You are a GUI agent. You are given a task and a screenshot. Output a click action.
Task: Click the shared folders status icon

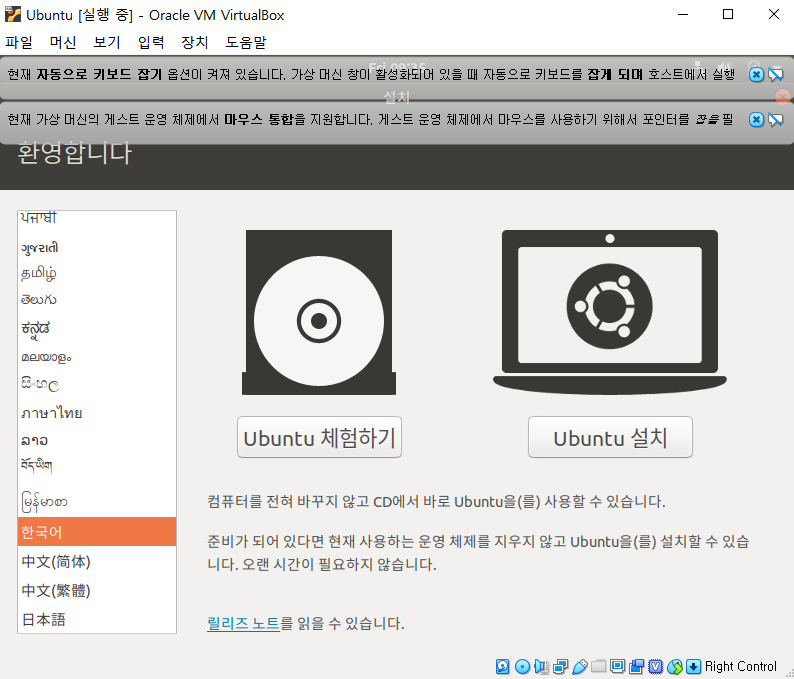(599, 666)
